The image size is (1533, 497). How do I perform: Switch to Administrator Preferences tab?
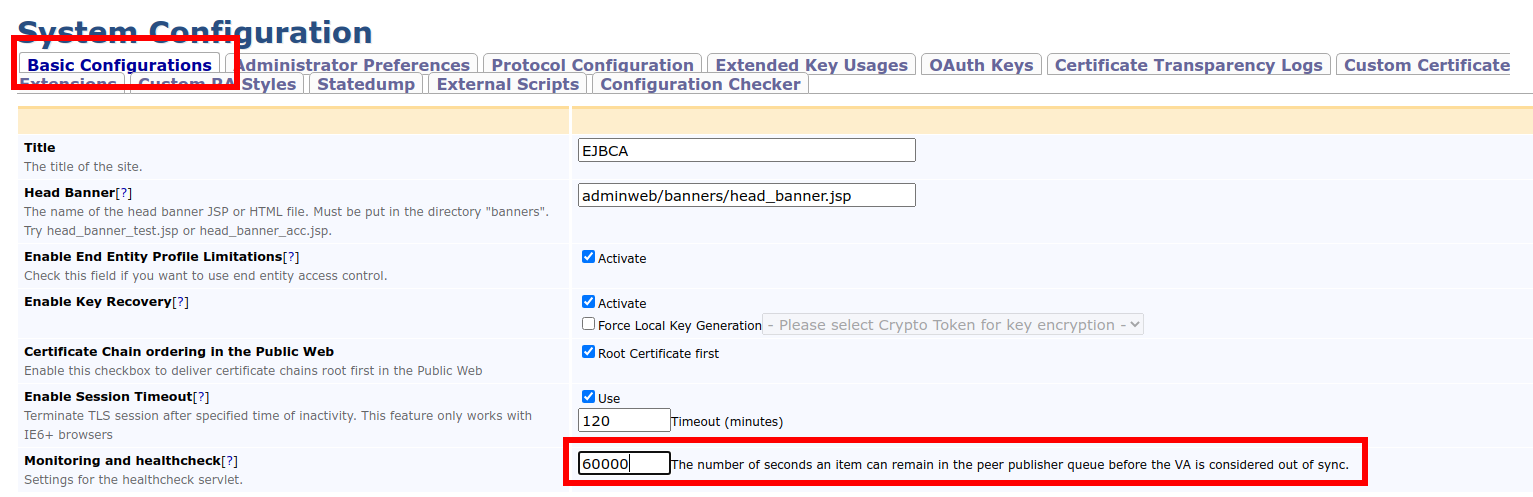point(351,65)
